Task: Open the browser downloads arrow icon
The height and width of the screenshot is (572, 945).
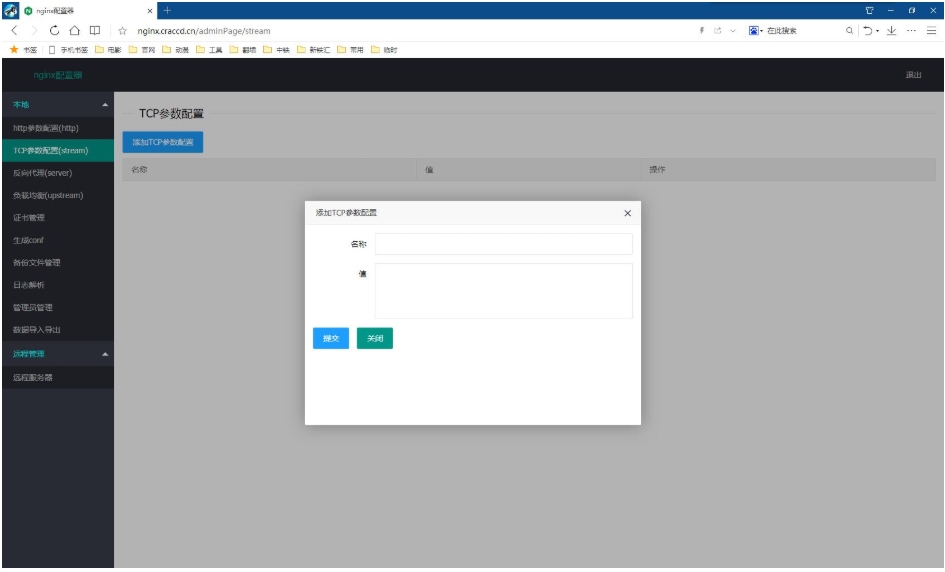Action: click(890, 31)
